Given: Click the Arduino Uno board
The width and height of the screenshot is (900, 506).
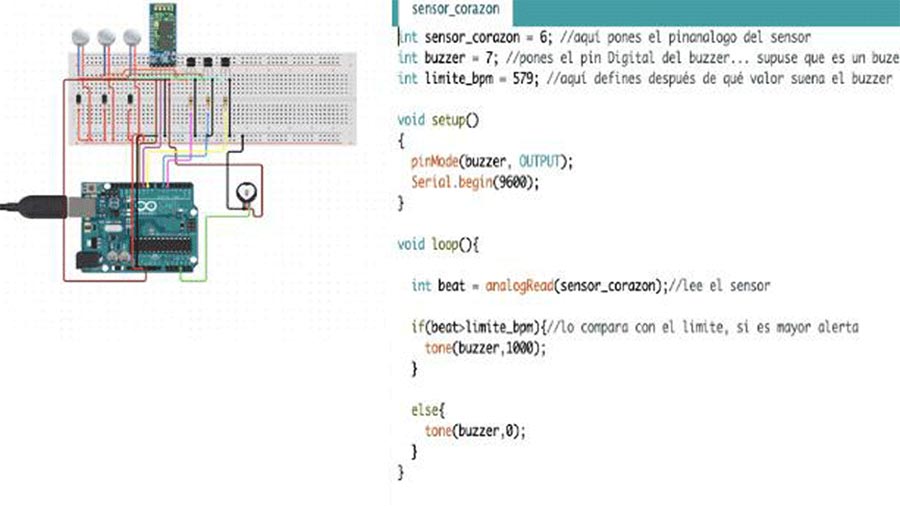Looking at the screenshot, I should (x=138, y=227).
